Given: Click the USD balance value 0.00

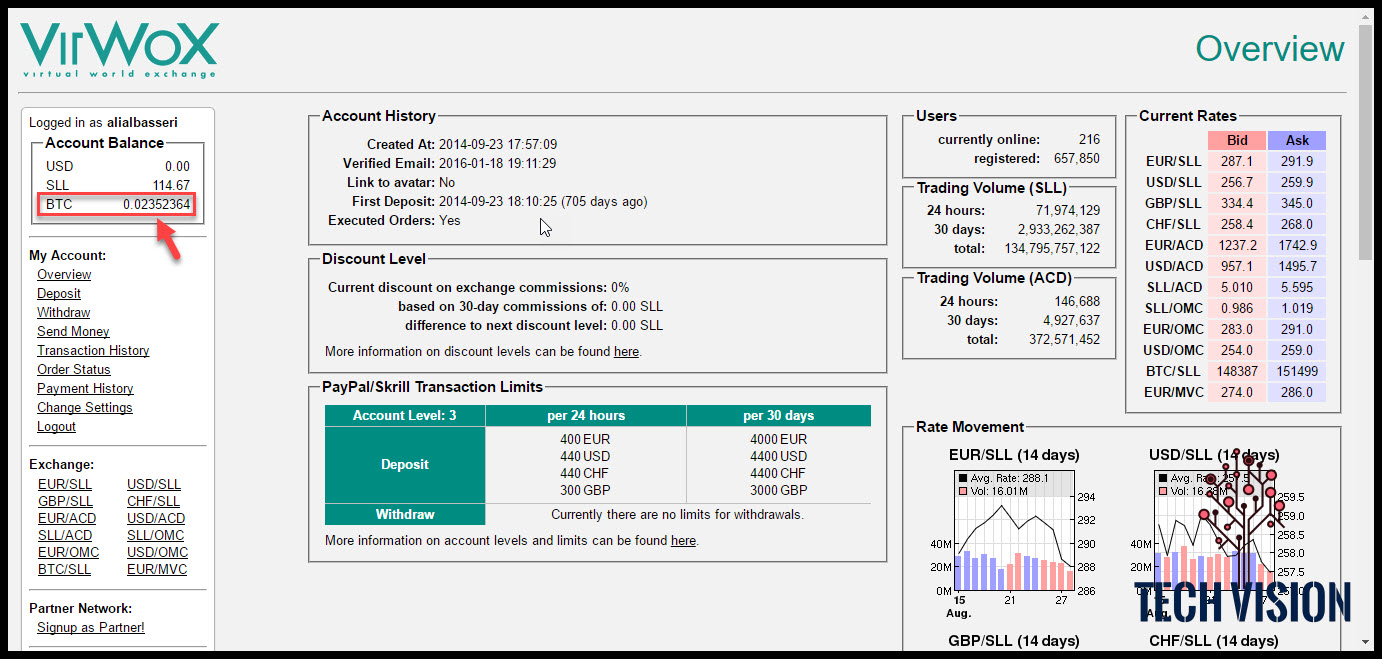Looking at the screenshot, I should point(177,166).
